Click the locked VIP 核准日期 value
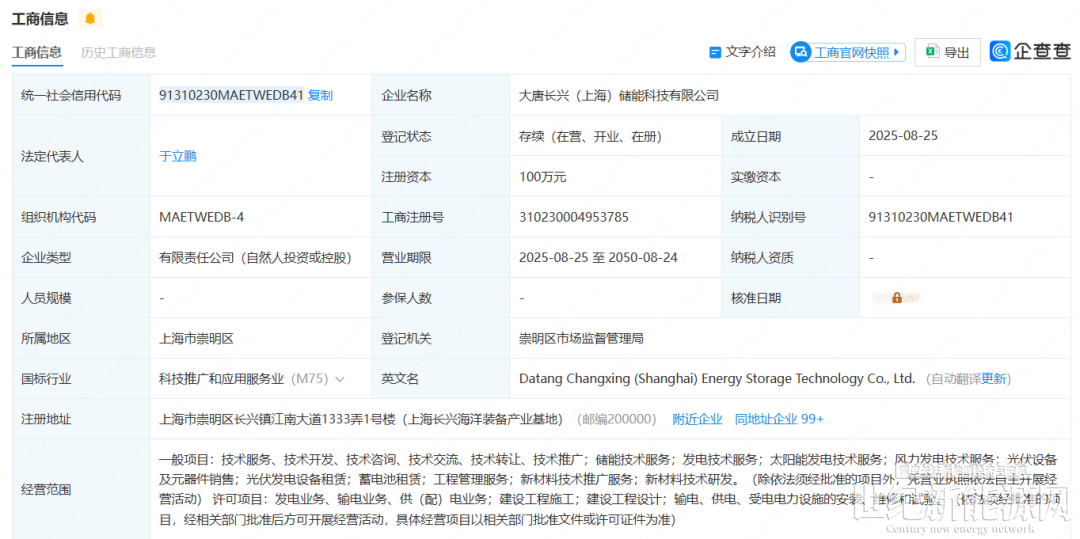Viewport: 1080px width, 539px height. tap(897, 298)
